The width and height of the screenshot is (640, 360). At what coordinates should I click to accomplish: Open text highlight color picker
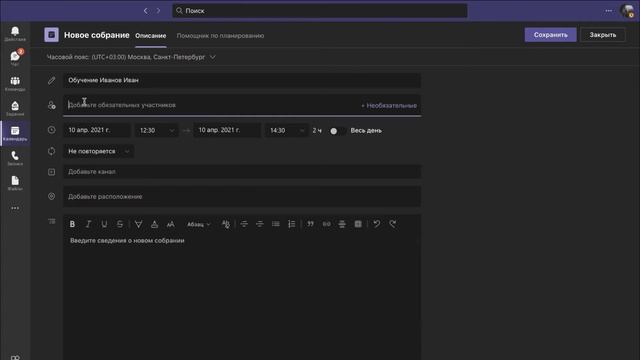click(138, 224)
